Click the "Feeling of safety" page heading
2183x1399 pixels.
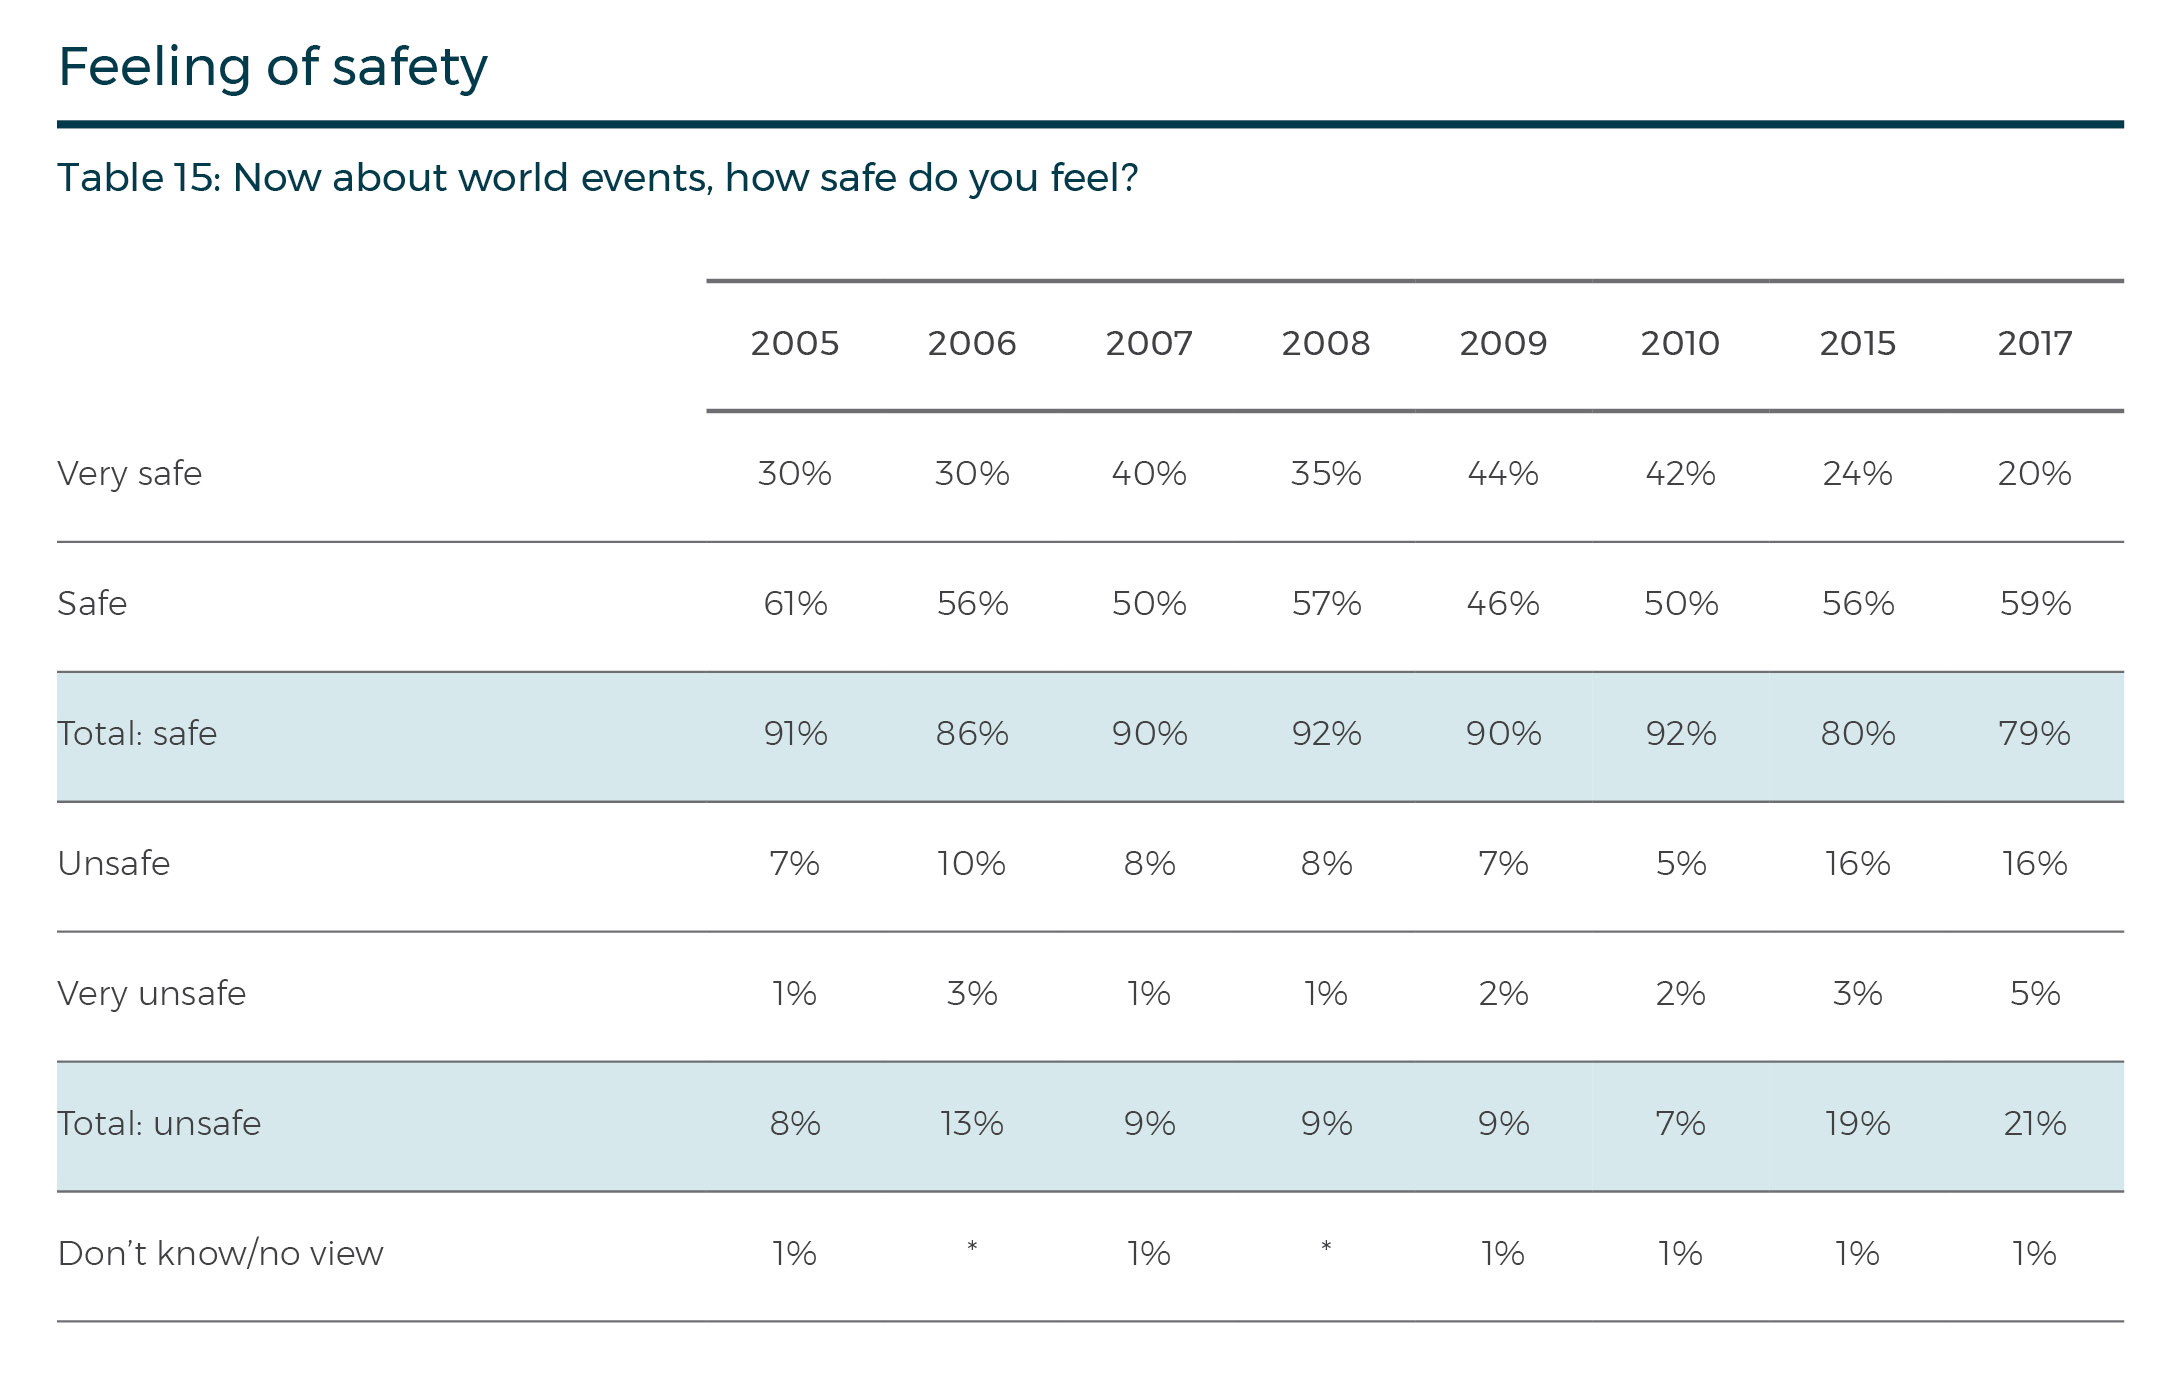coord(272,68)
